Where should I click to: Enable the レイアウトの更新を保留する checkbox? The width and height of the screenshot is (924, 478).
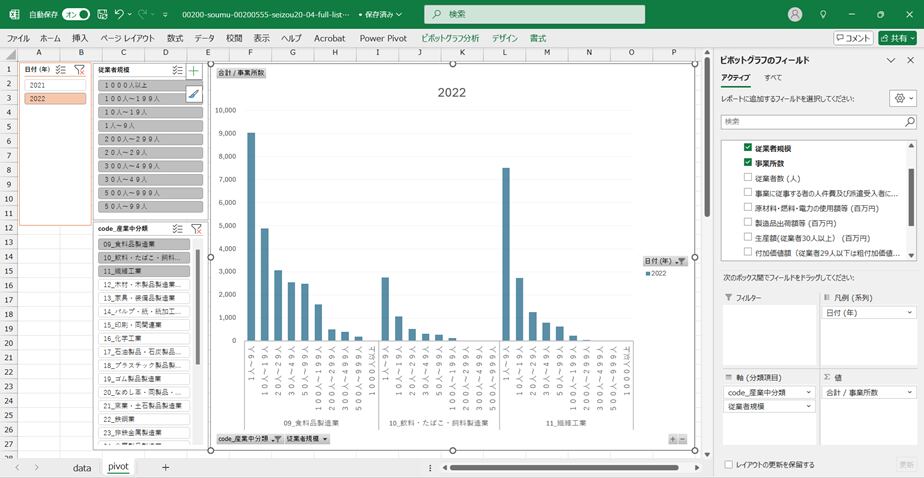727,464
